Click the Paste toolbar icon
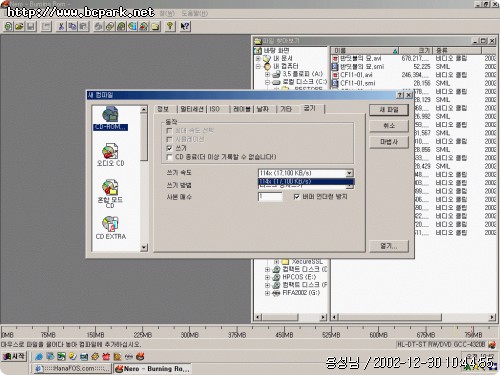Viewport: 500px width, 375px height. click(83, 26)
